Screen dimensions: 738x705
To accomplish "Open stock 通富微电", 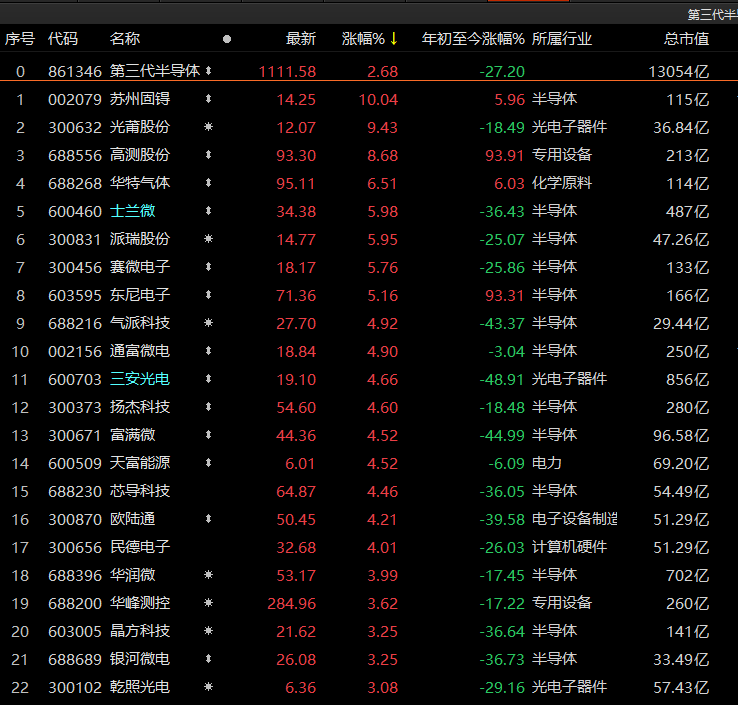I will click(140, 351).
